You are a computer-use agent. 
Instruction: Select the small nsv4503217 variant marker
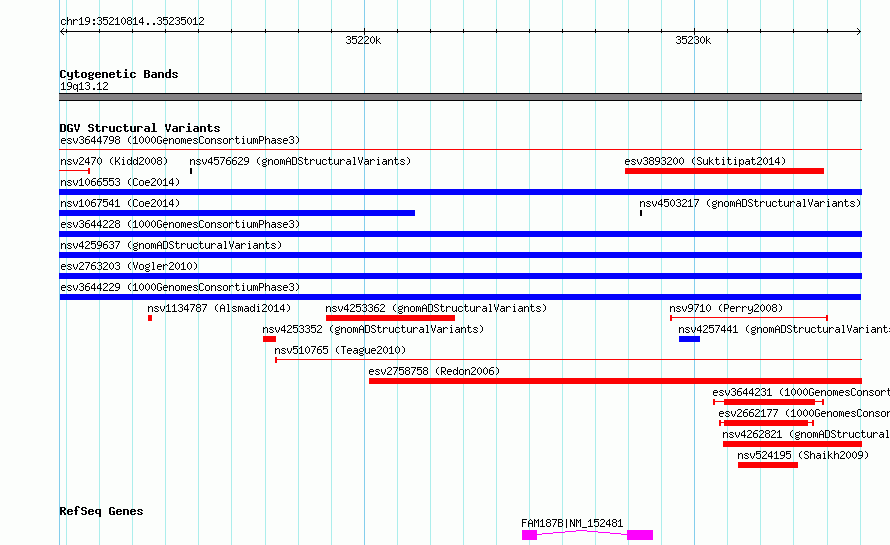641,213
